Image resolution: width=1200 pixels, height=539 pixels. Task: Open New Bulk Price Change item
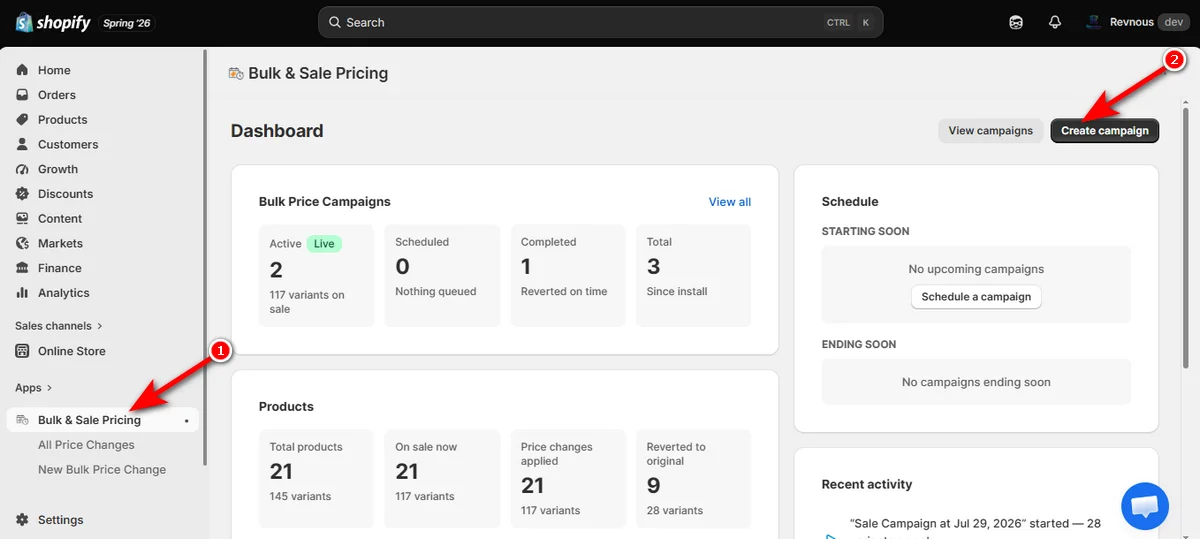(104, 470)
